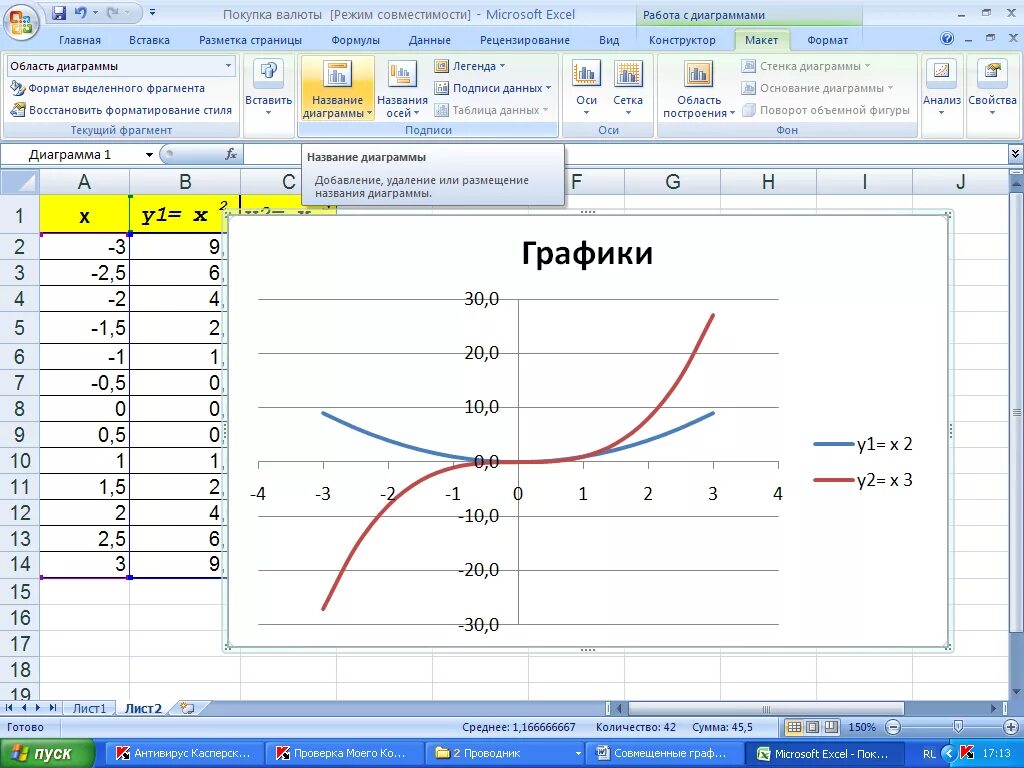Open Легенда legend options
This screenshot has width=1024, height=768.
[x=470, y=66]
